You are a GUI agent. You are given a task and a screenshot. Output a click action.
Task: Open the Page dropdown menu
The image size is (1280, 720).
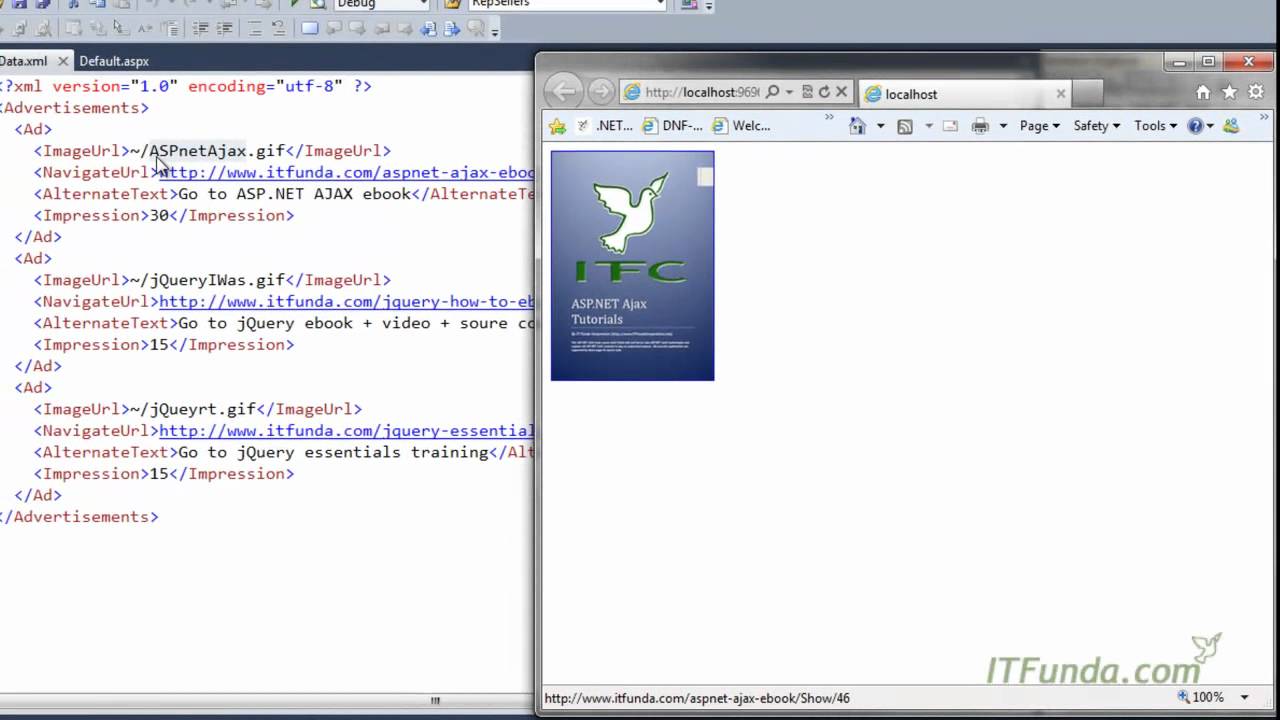(x=1039, y=126)
